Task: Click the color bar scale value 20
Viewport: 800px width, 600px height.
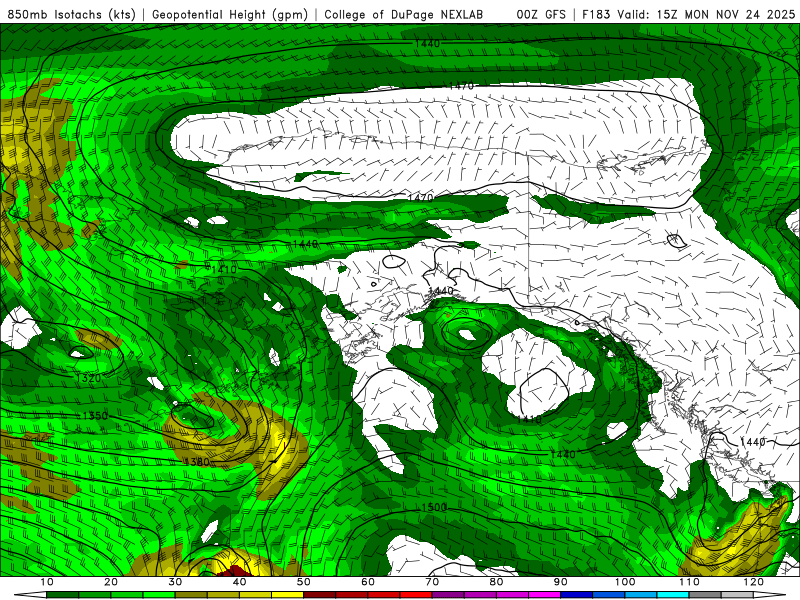Action: click(x=111, y=582)
